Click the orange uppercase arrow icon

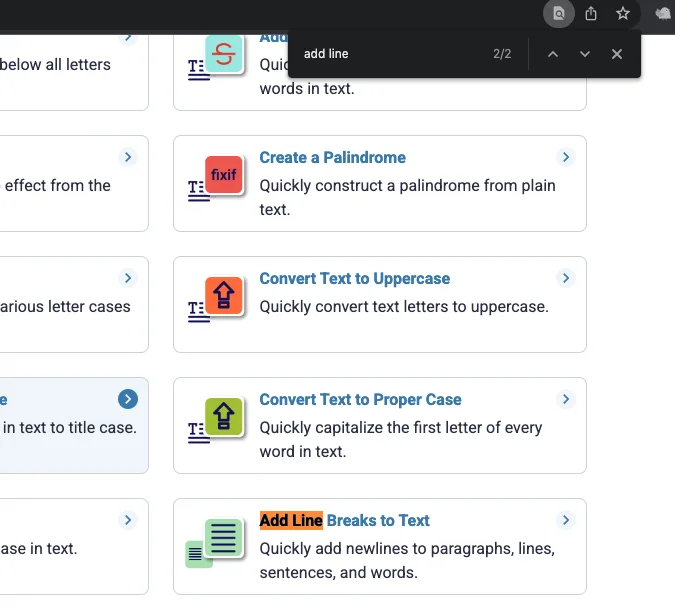224,295
